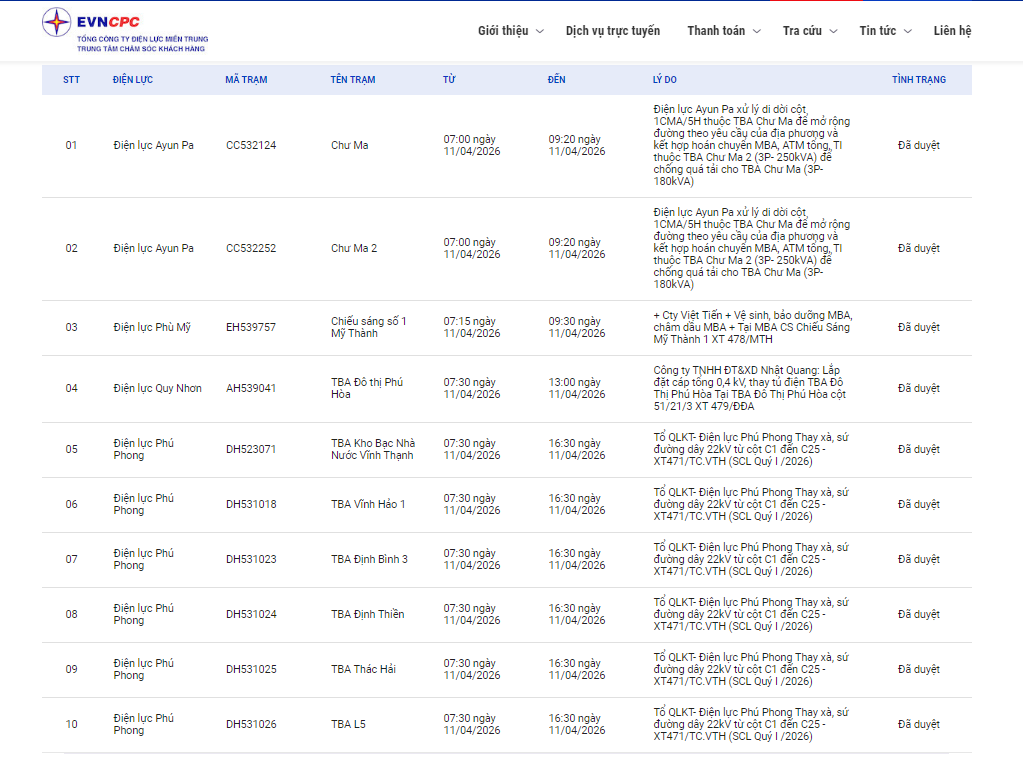The width and height of the screenshot is (1023, 759).
Task: Select TBA Kho Bạc Nhà Nước Vĩnh Thạnh
Action: [373, 449]
